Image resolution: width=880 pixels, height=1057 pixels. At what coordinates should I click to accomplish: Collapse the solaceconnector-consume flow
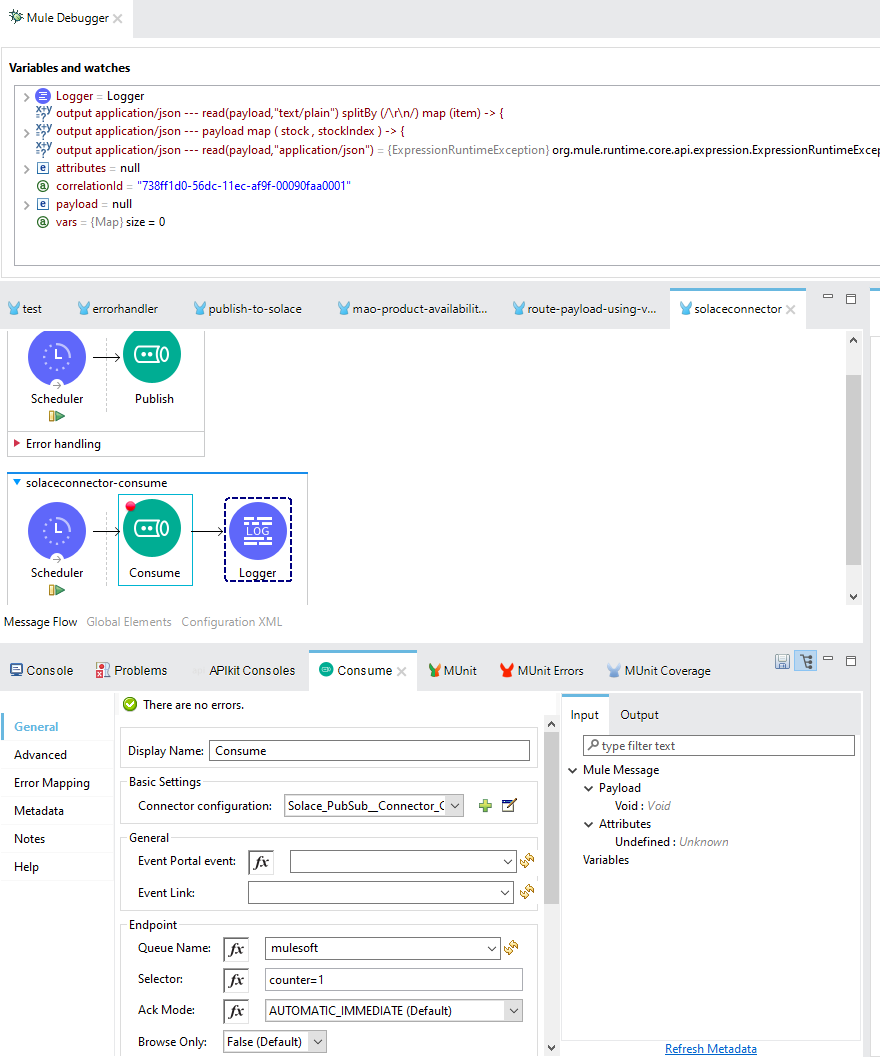[x=17, y=483]
